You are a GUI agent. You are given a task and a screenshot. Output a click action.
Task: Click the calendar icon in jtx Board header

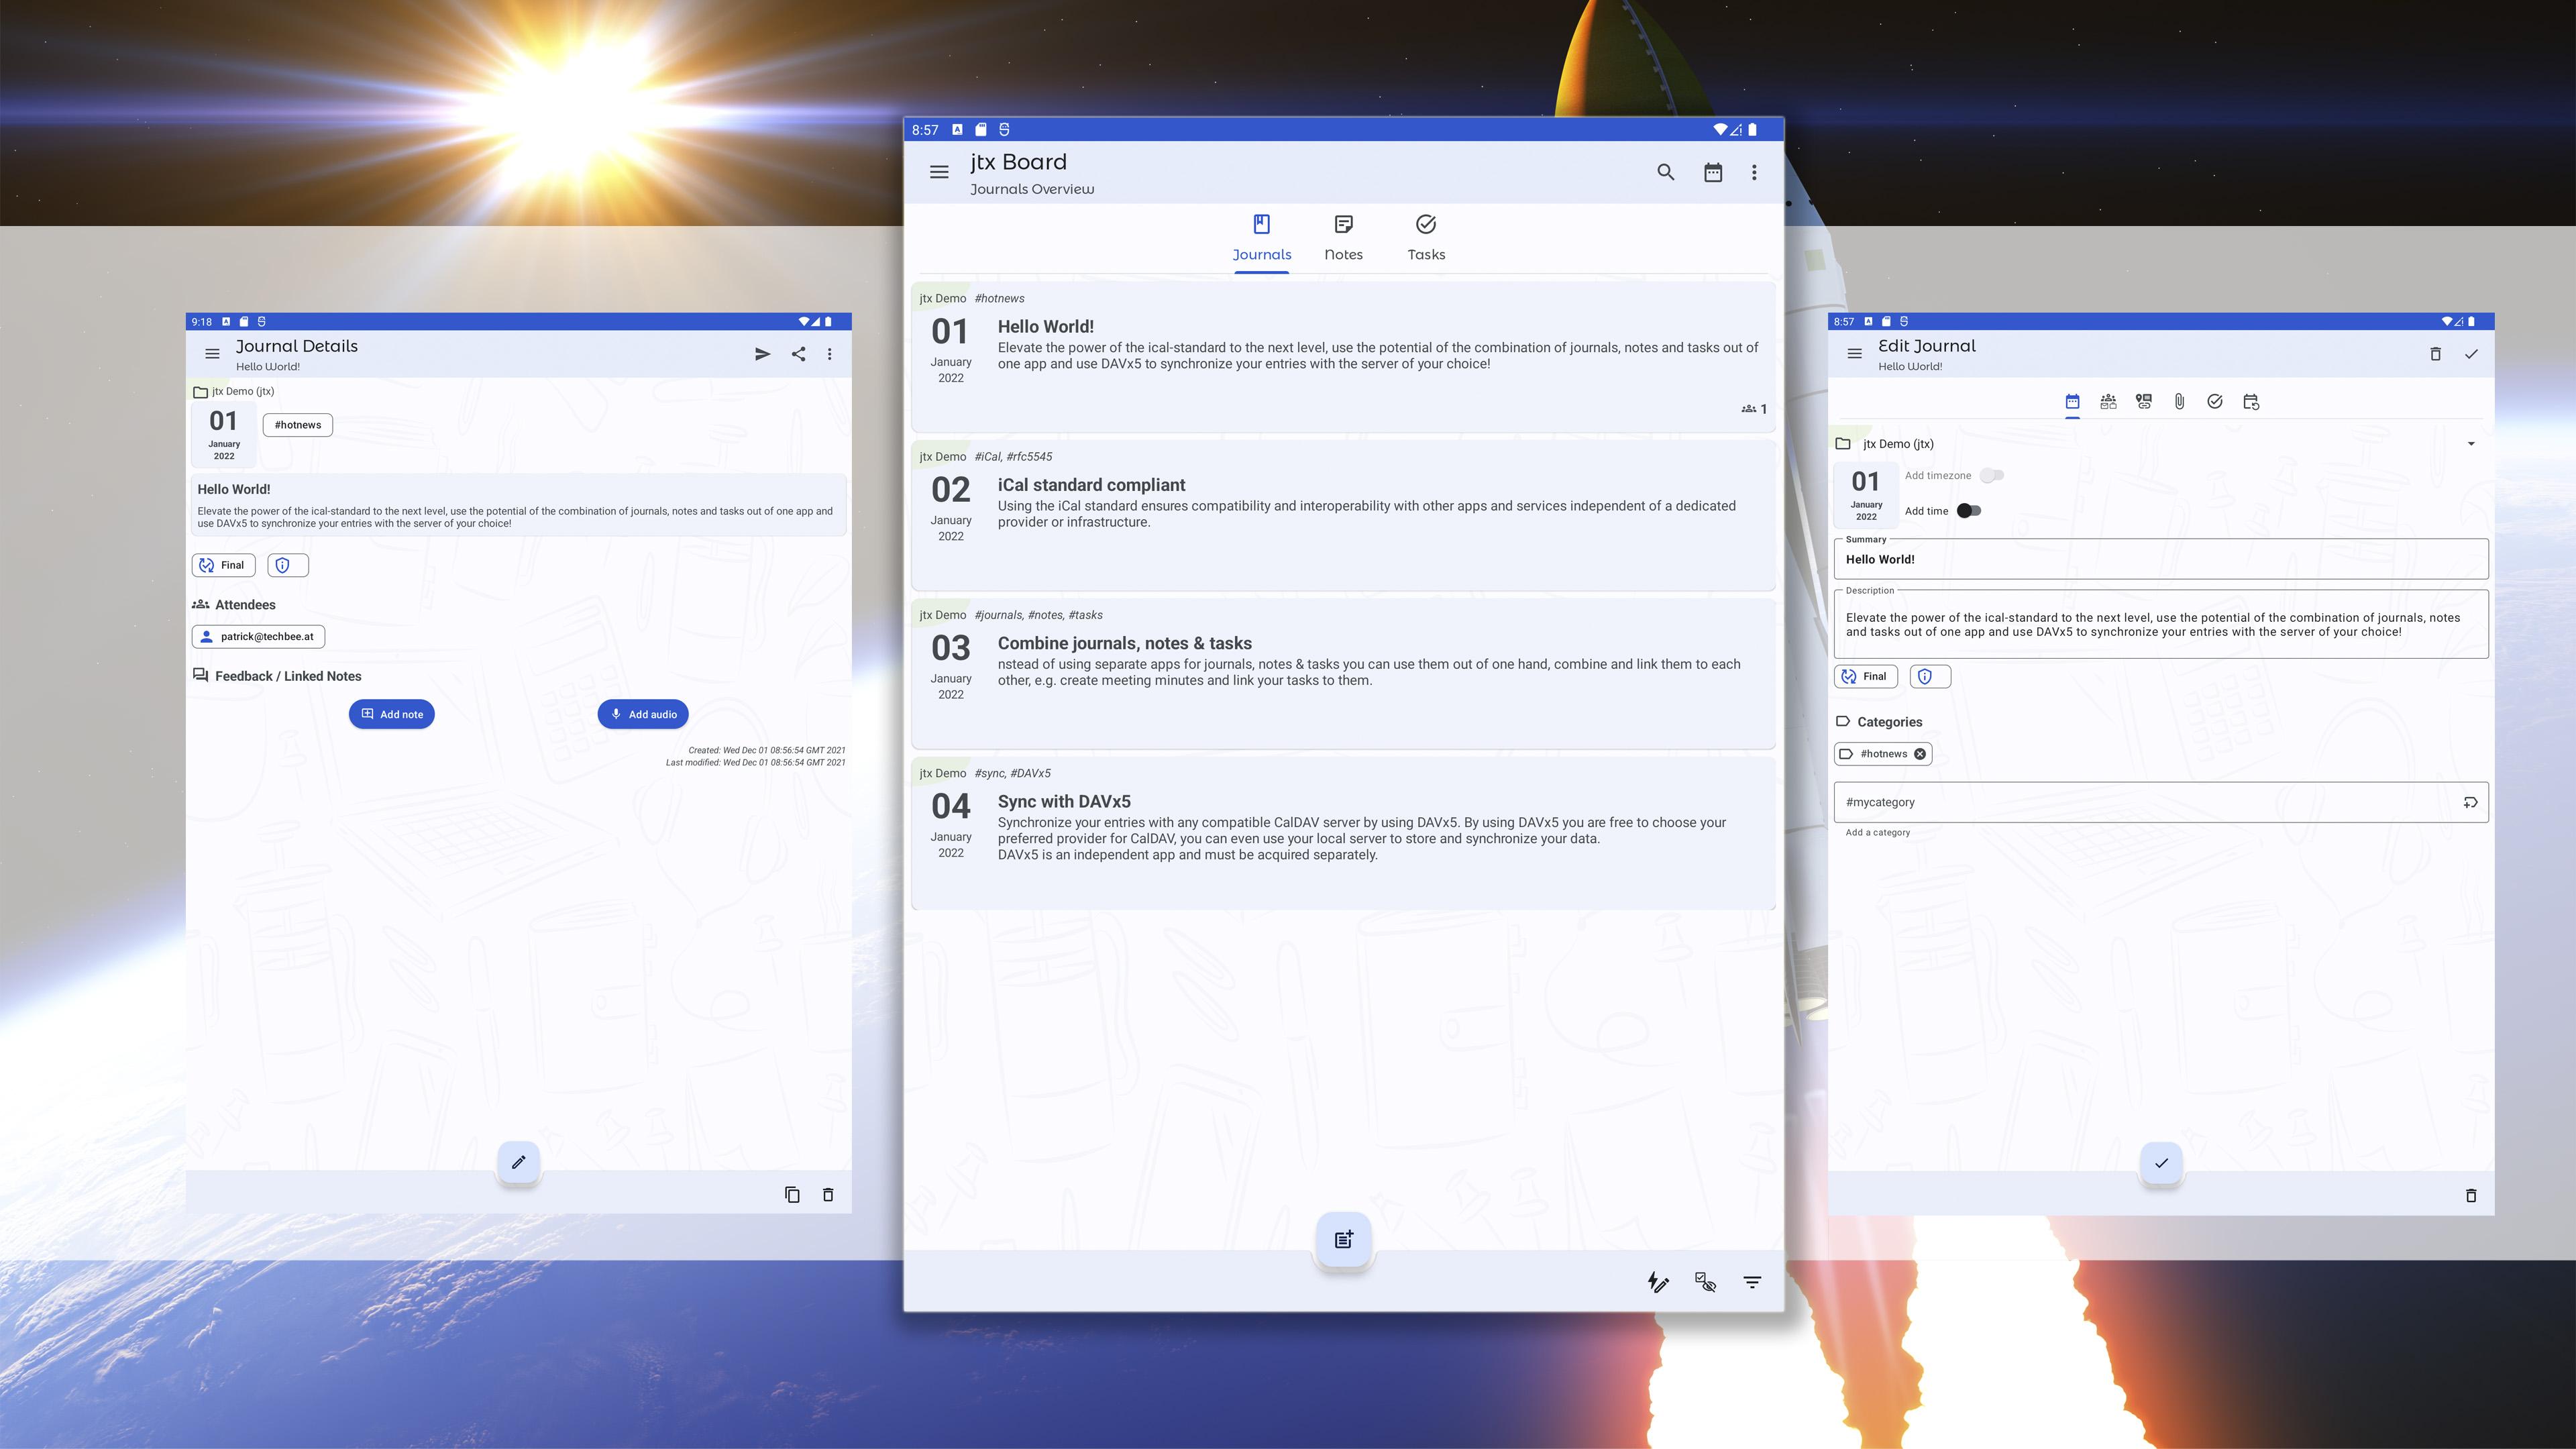pos(1713,172)
